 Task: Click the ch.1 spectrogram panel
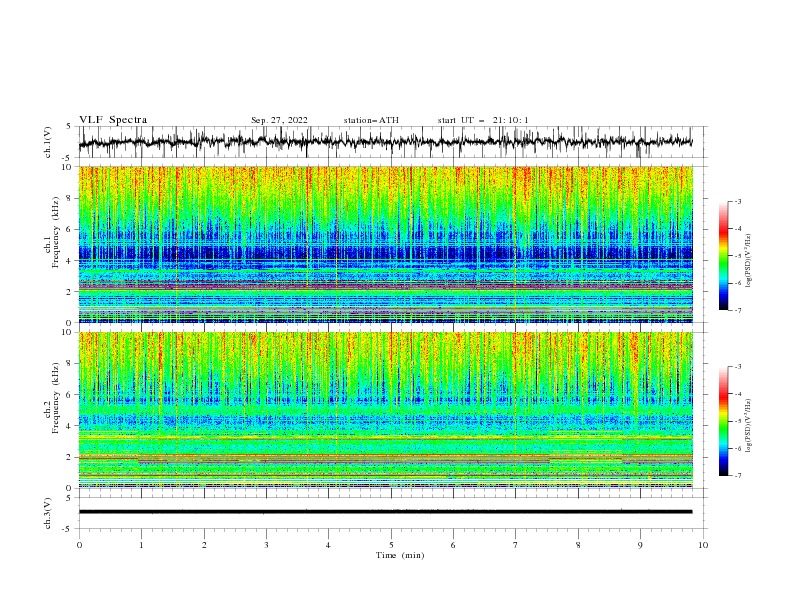386,244
